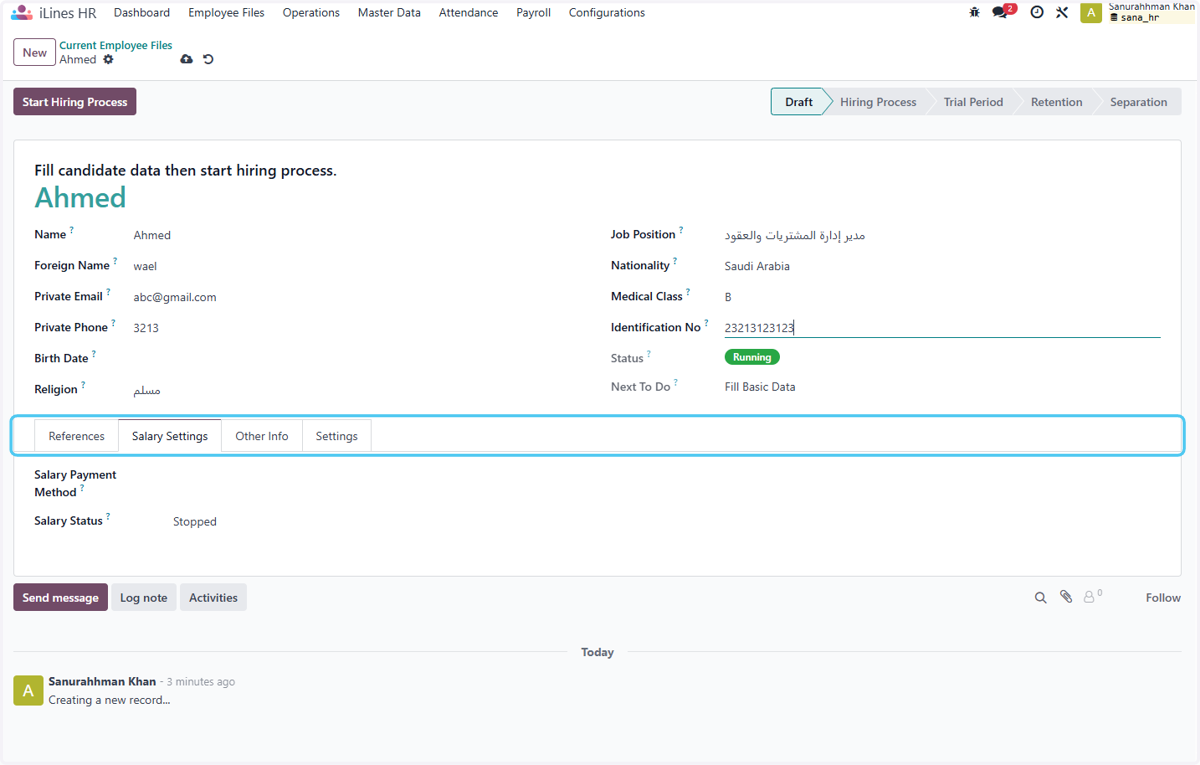This screenshot has height=765, width=1200.
Task: Click the New button
Action: (x=35, y=53)
